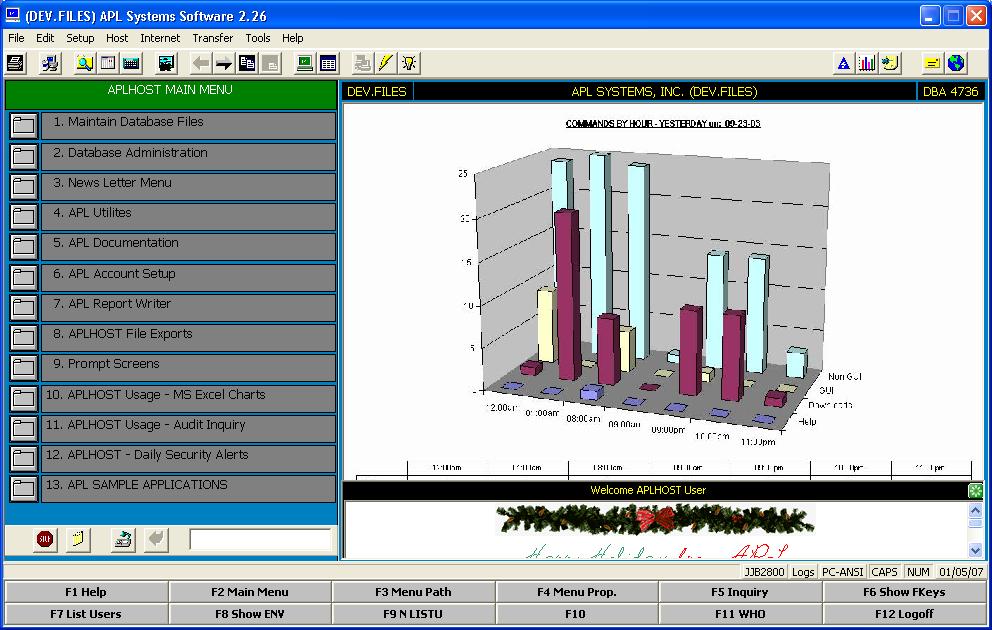Click the gray left arrow back icon
992x630 pixels.
point(201,63)
